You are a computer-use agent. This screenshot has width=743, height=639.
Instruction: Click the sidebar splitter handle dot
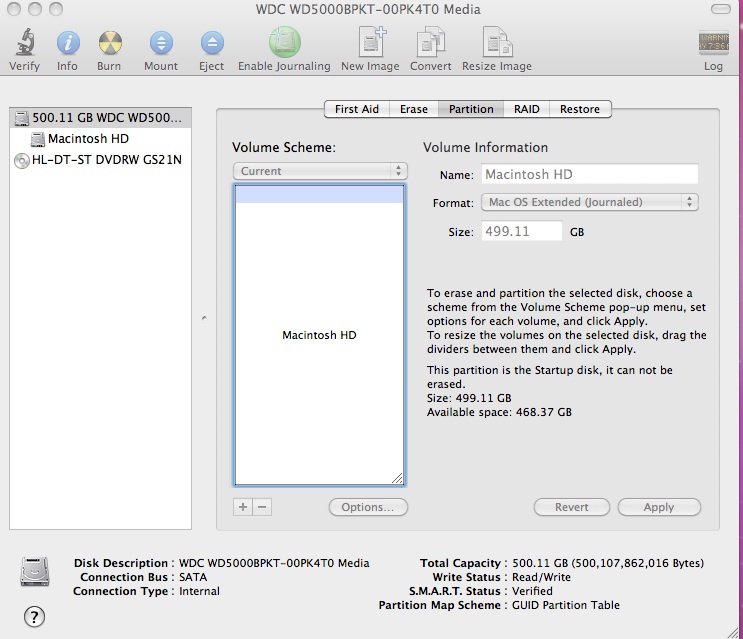click(204, 318)
